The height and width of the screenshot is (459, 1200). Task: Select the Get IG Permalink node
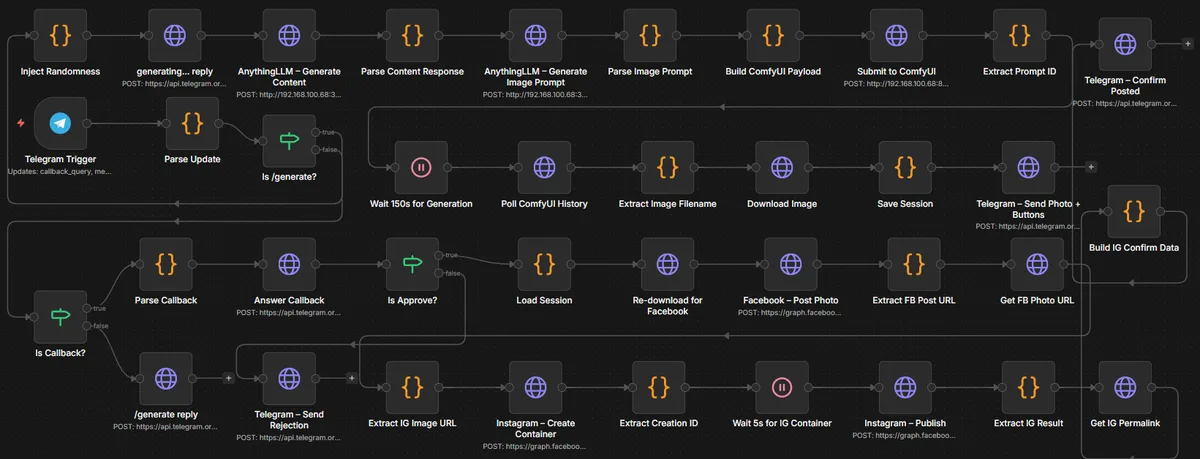coord(1124,386)
